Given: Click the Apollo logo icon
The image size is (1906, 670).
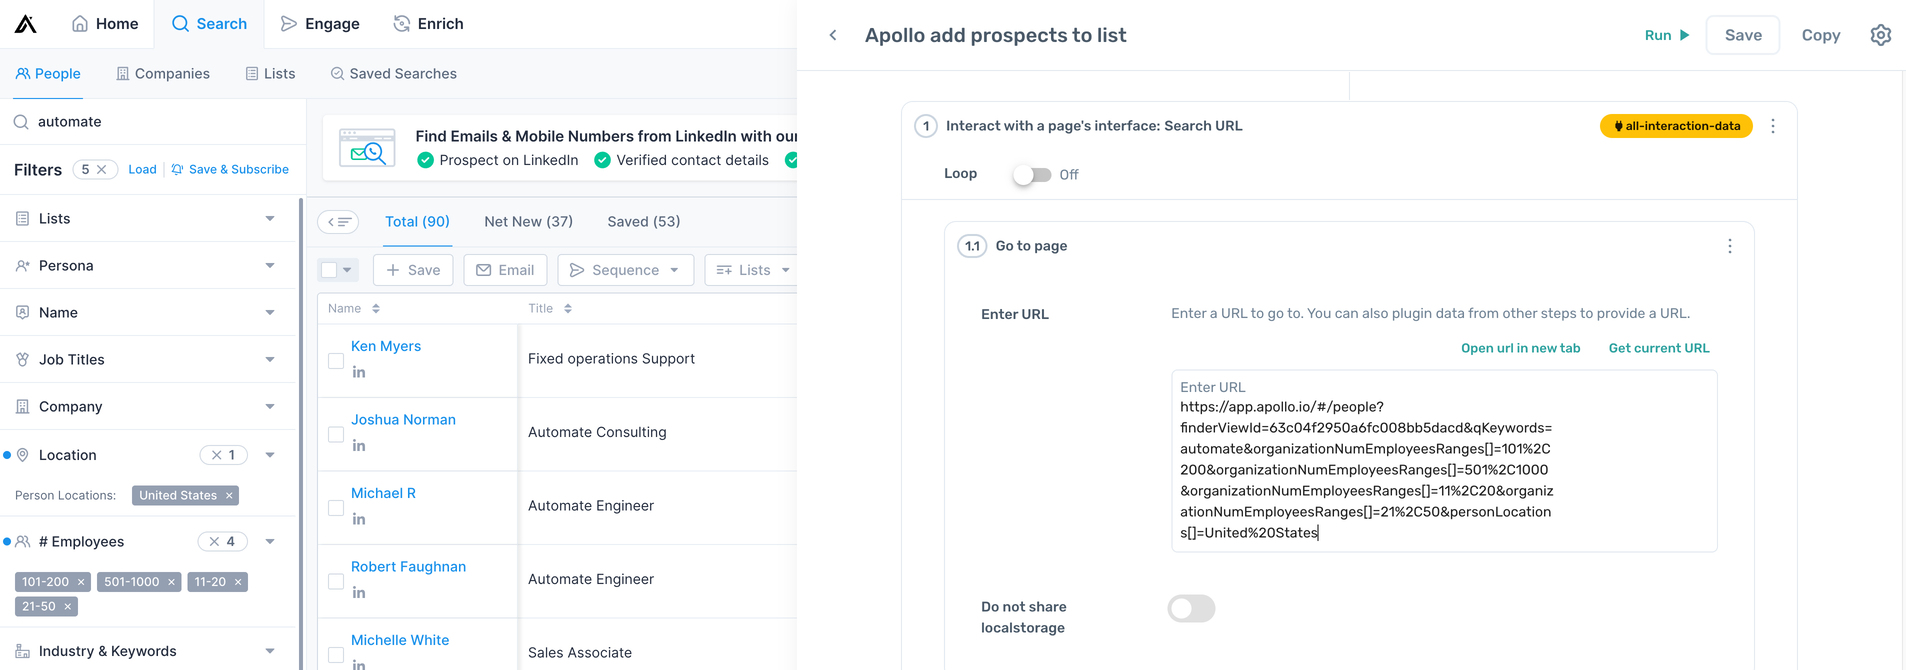Looking at the screenshot, I should point(26,24).
